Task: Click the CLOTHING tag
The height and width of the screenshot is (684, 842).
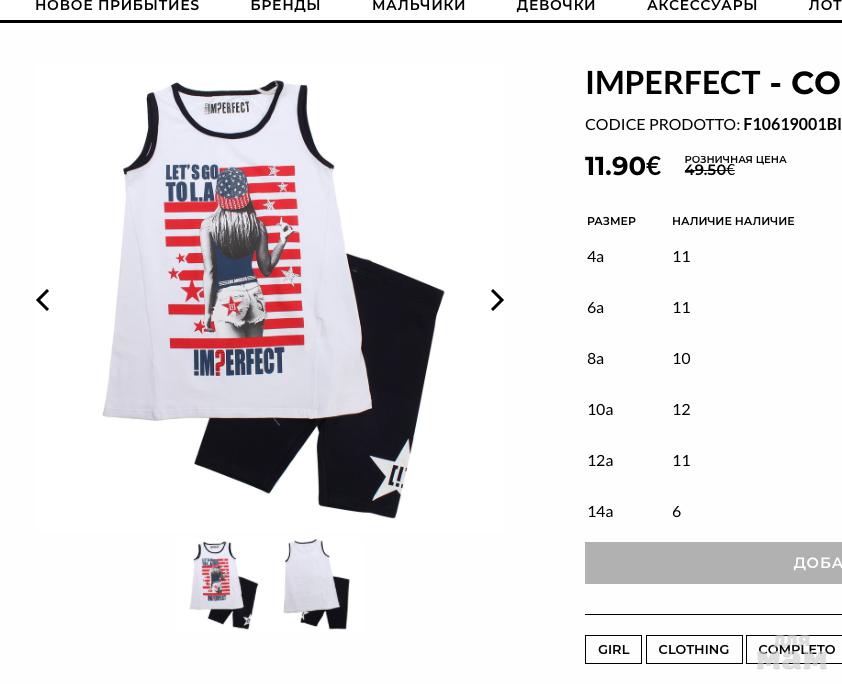Action: pyautogui.click(x=694, y=649)
